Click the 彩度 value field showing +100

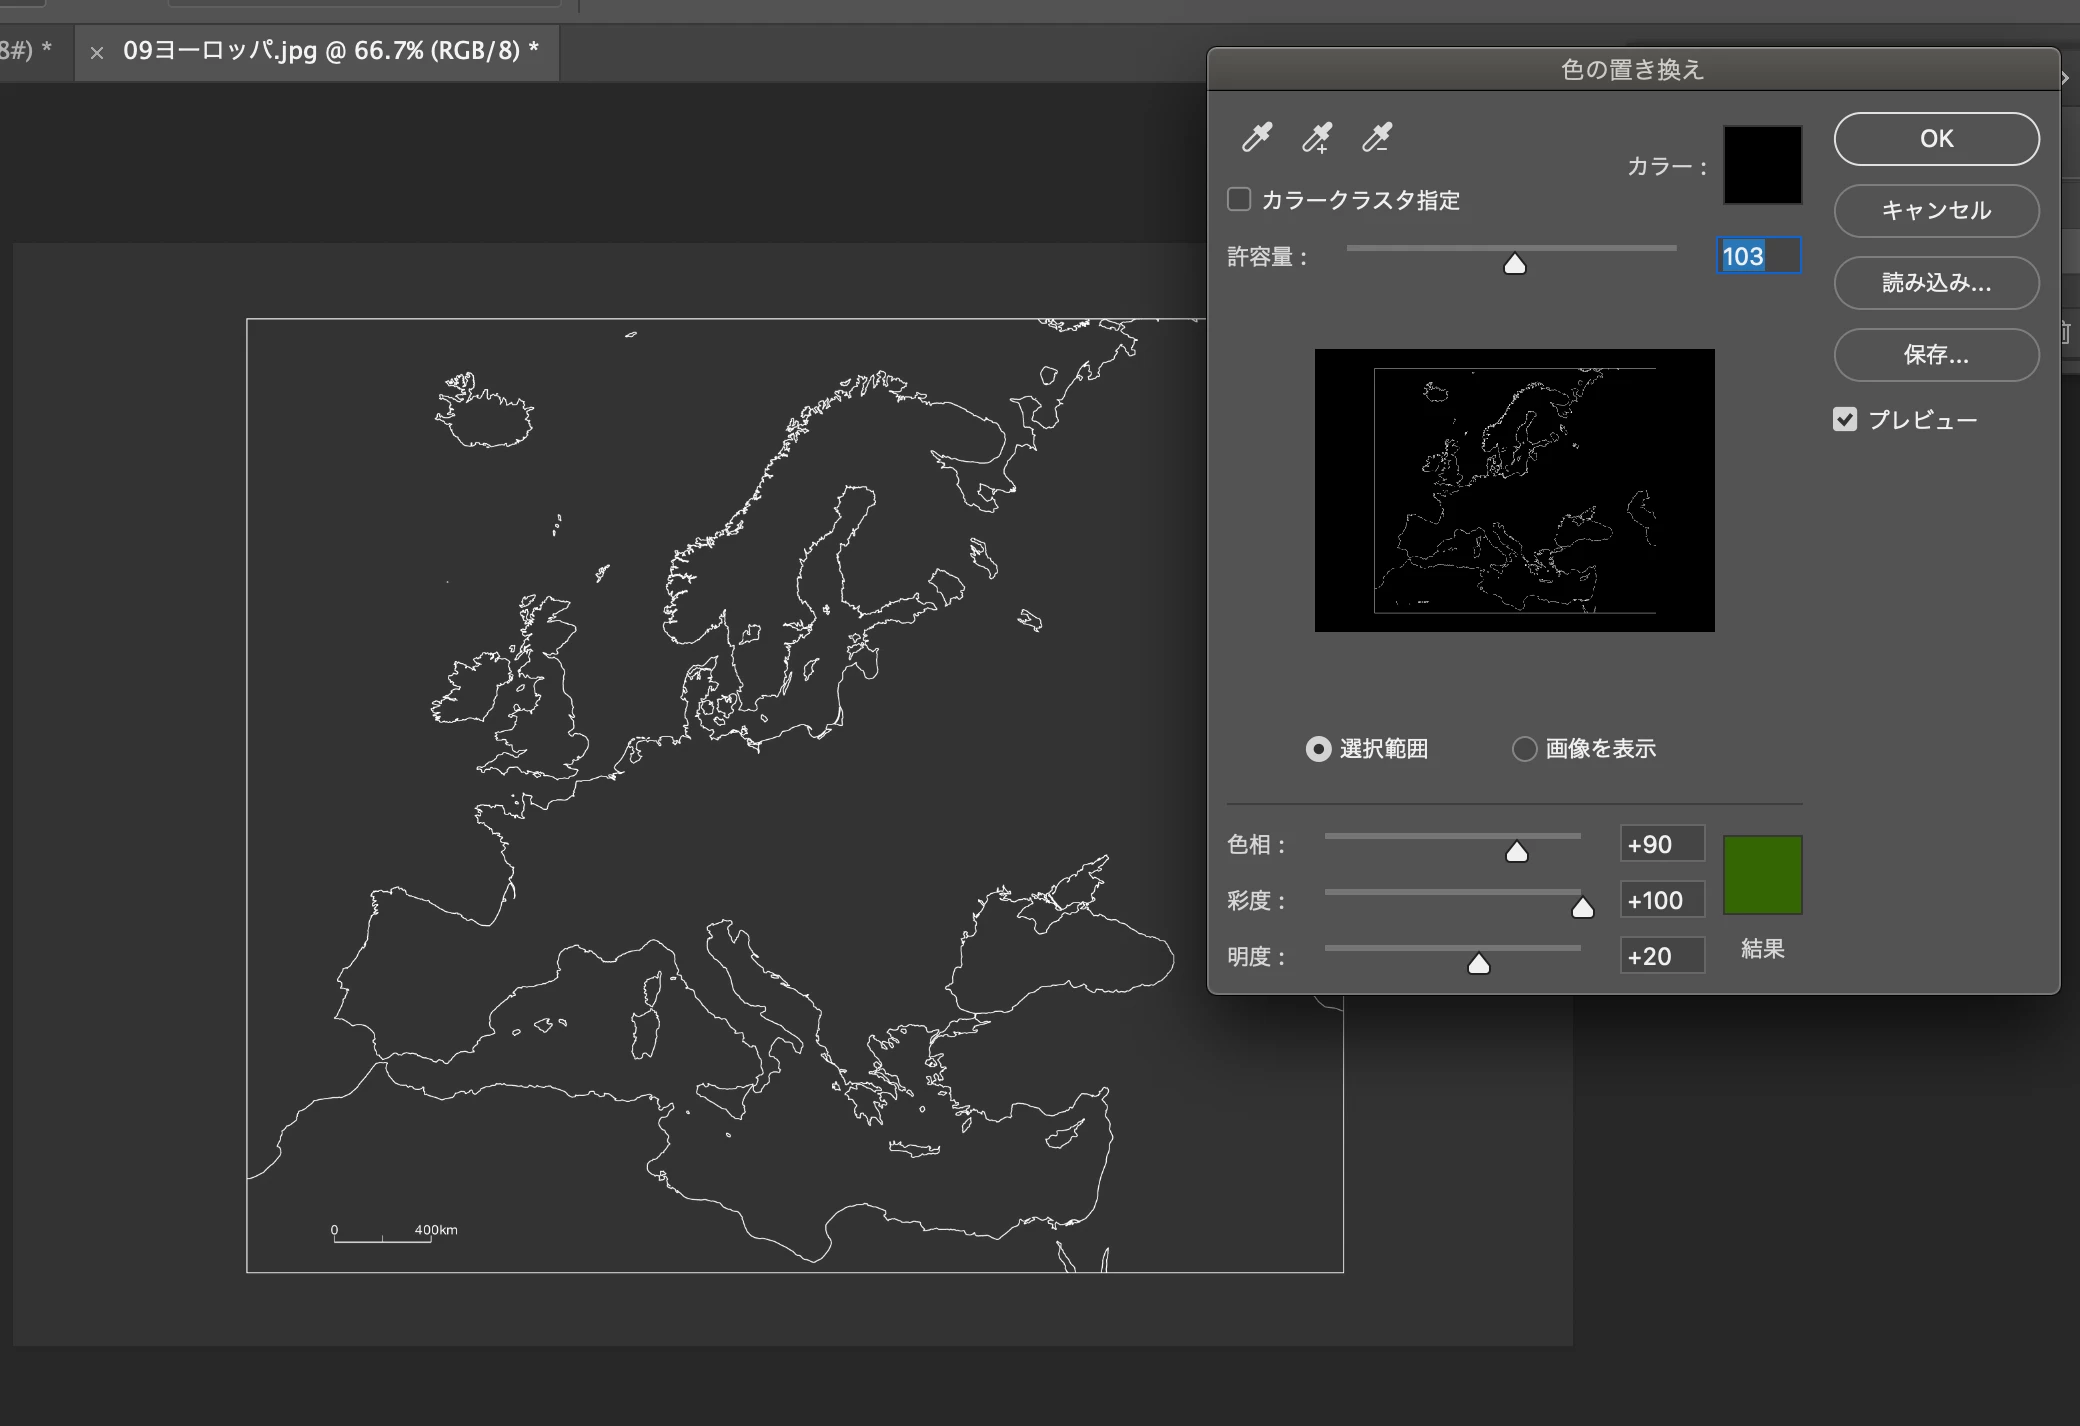point(1662,900)
